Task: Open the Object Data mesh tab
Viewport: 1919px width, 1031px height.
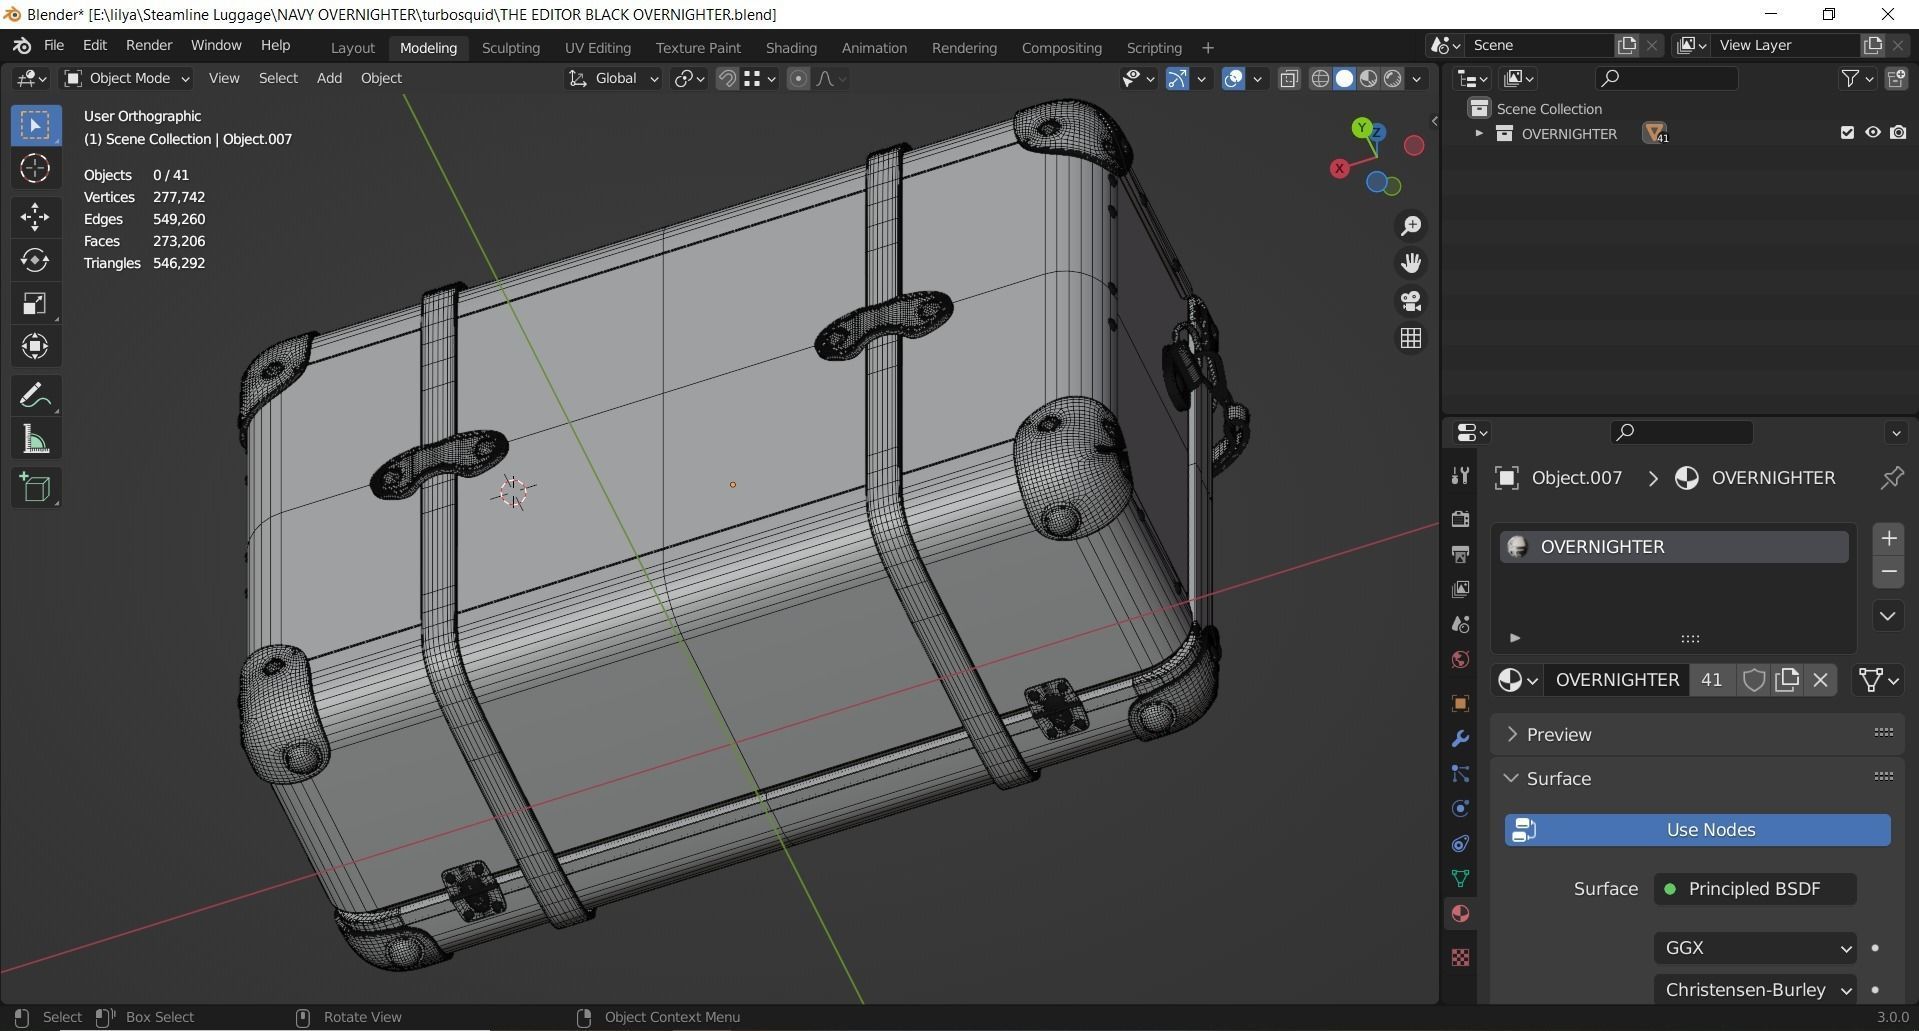Action: 1460,879
